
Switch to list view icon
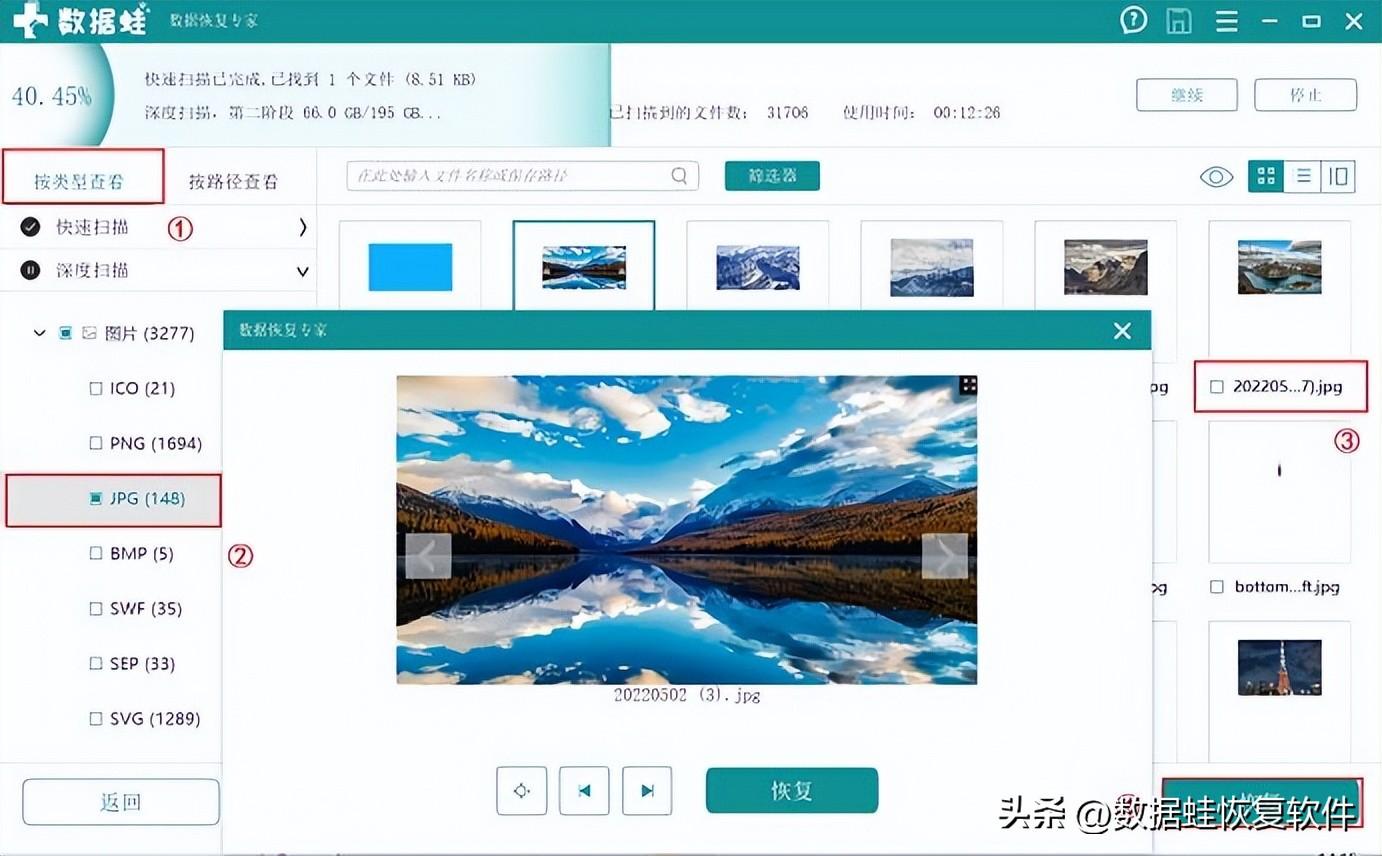(x=1303, y=175)
